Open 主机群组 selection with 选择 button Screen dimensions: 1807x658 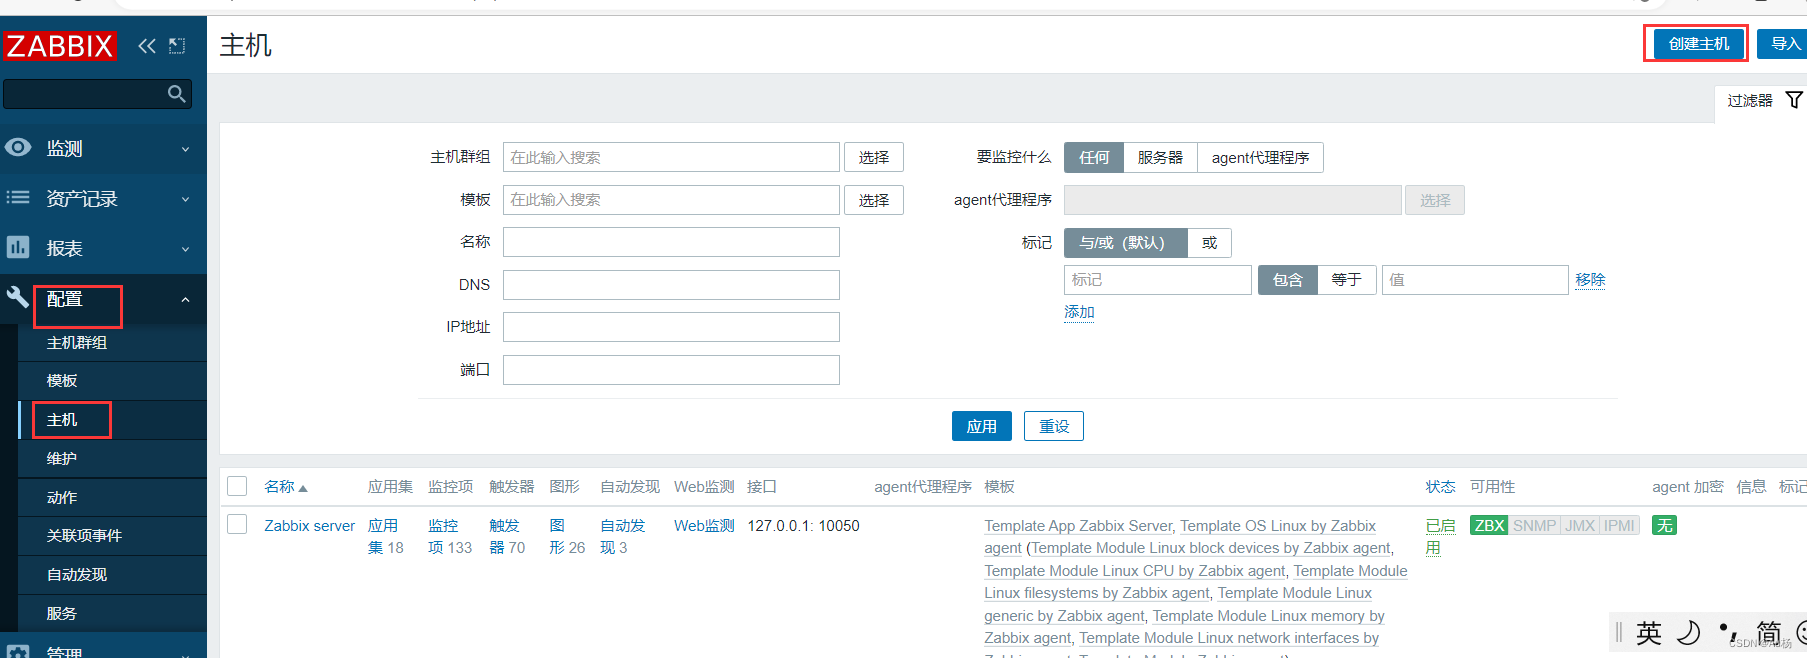click(874, 157)
